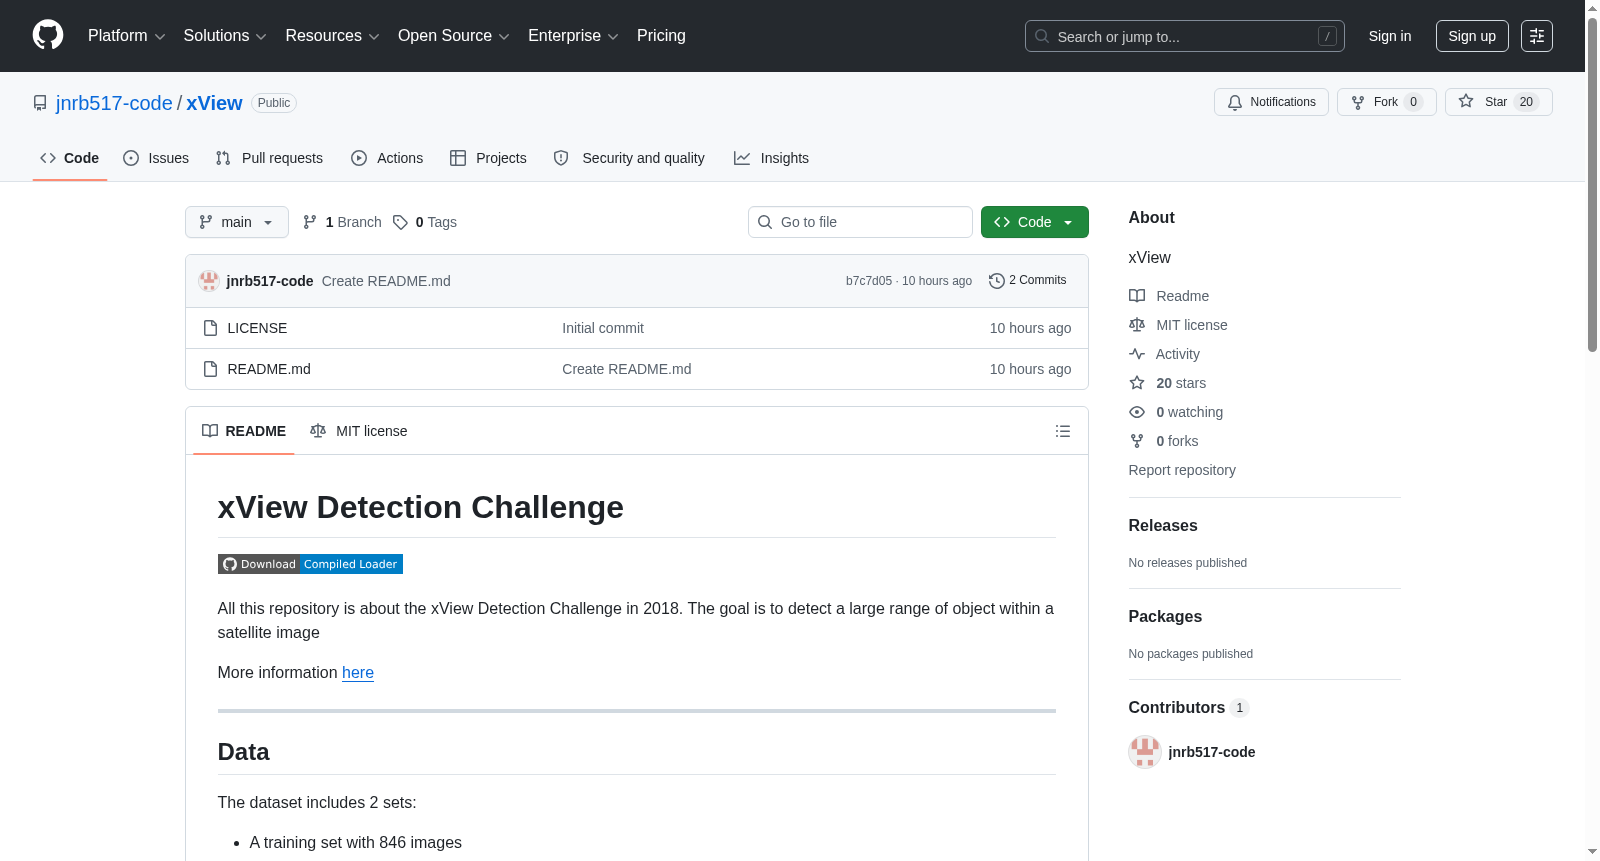The width and height of the screenshot is (1600, 861).
Task: Open the LICENSE file
Action: (x=257, y=328)
